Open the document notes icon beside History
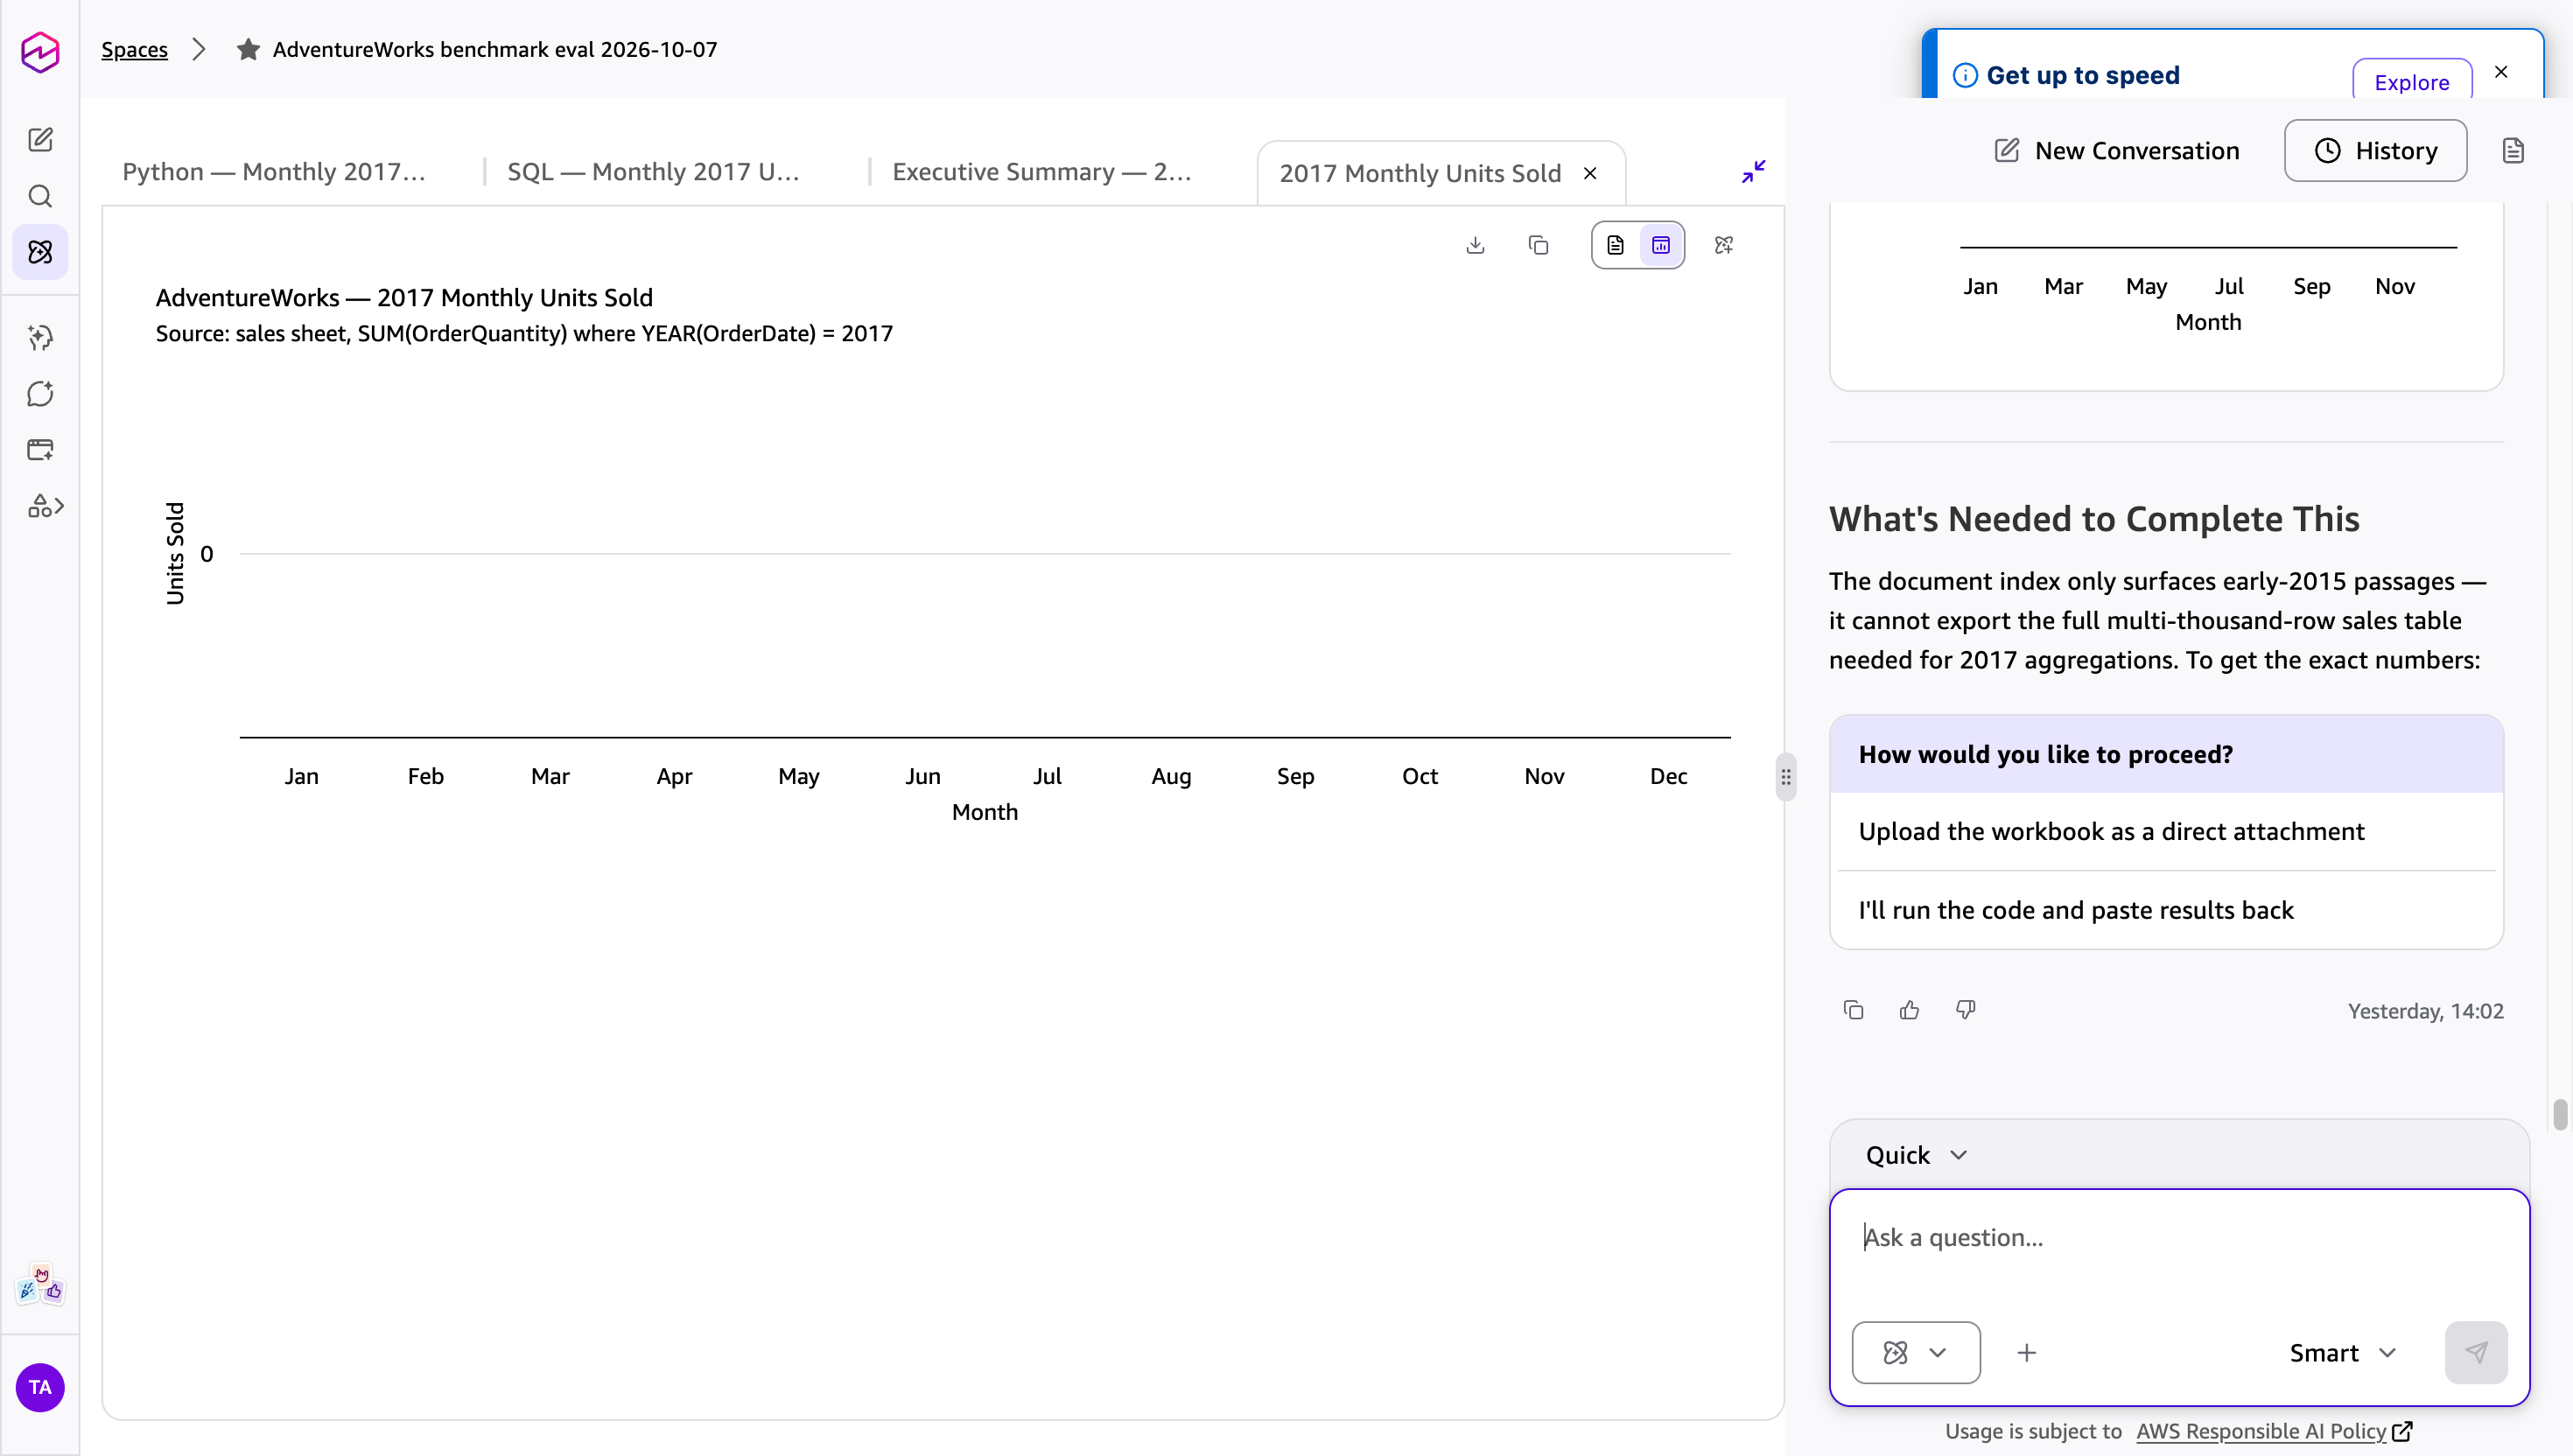 (x=2513, y=151)
